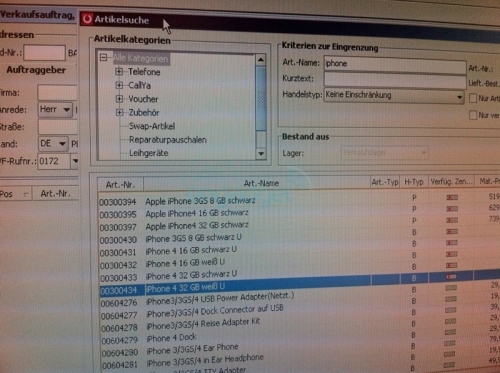Click stock status icon for iPhone 4 Dock row
This screenshot has height=373, width=500.
click(450, 332)
